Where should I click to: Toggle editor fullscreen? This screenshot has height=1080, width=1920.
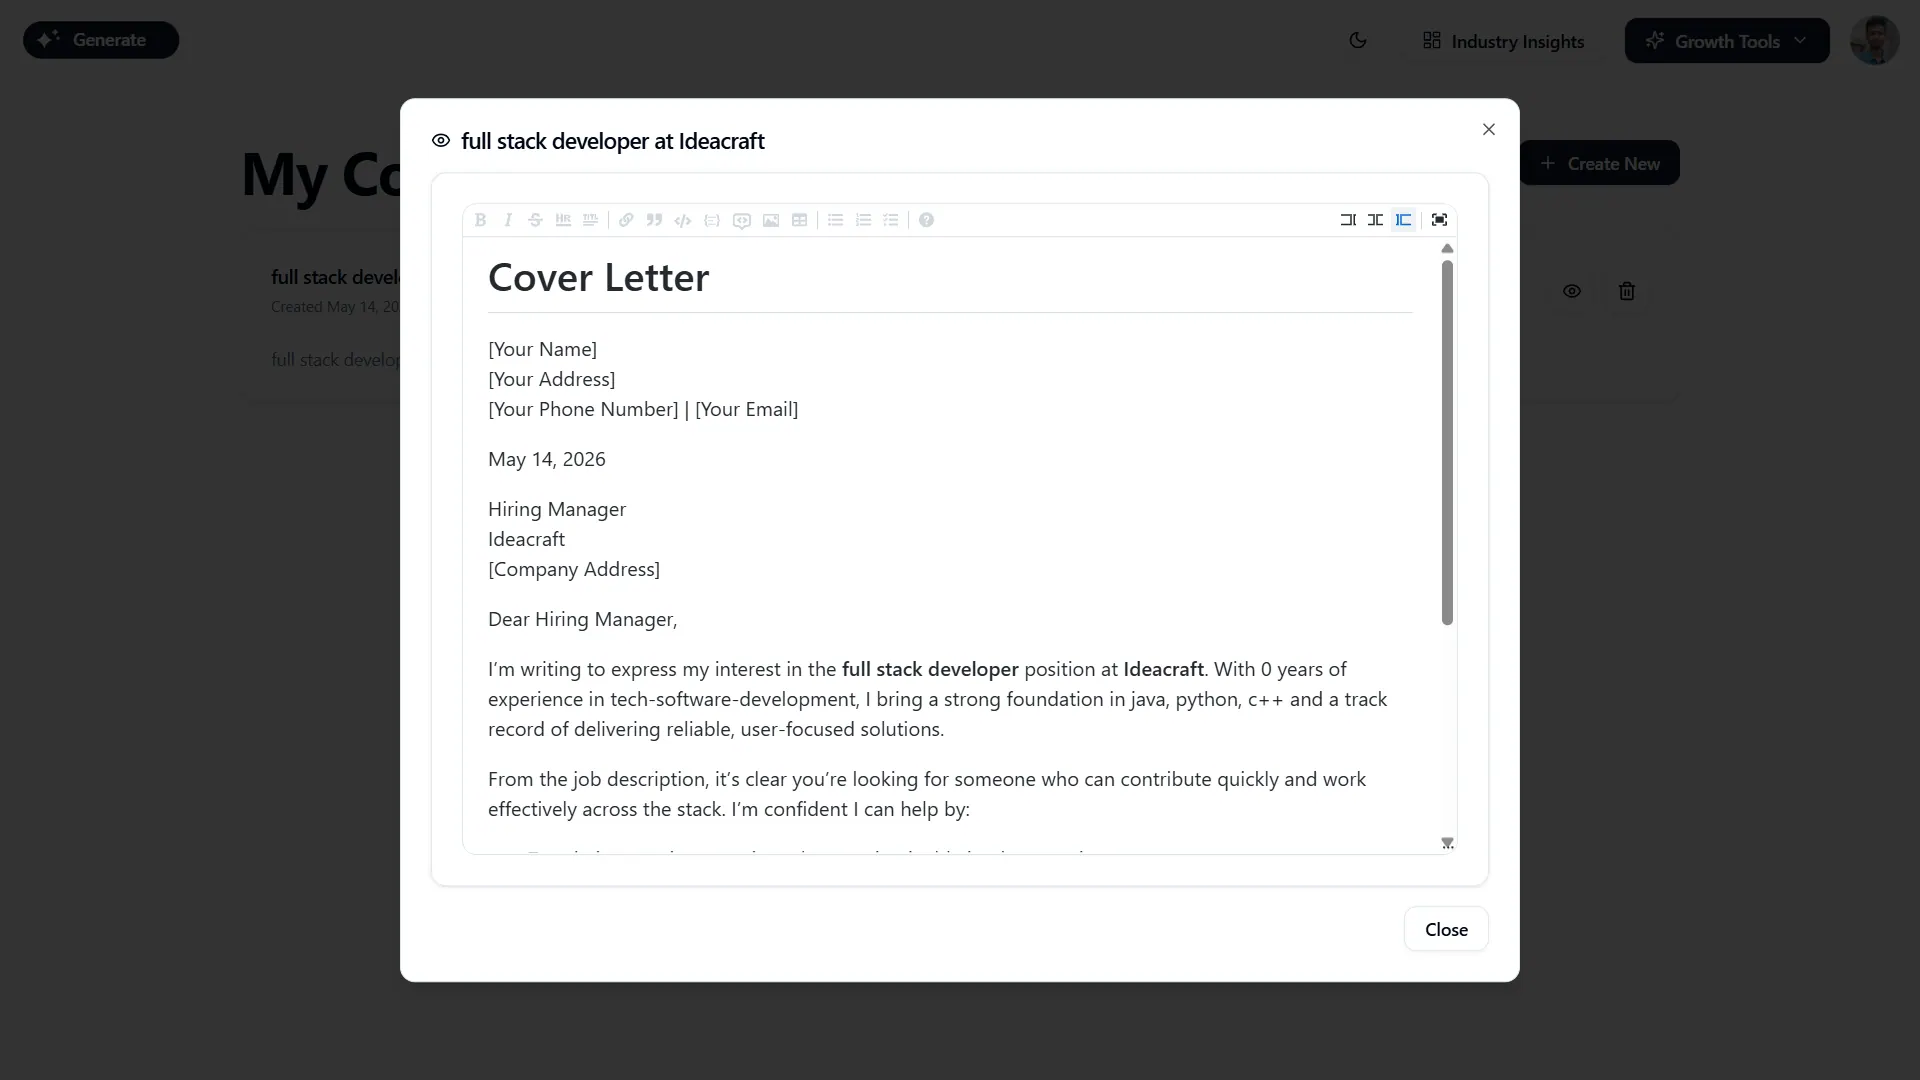coord(1440,220)
